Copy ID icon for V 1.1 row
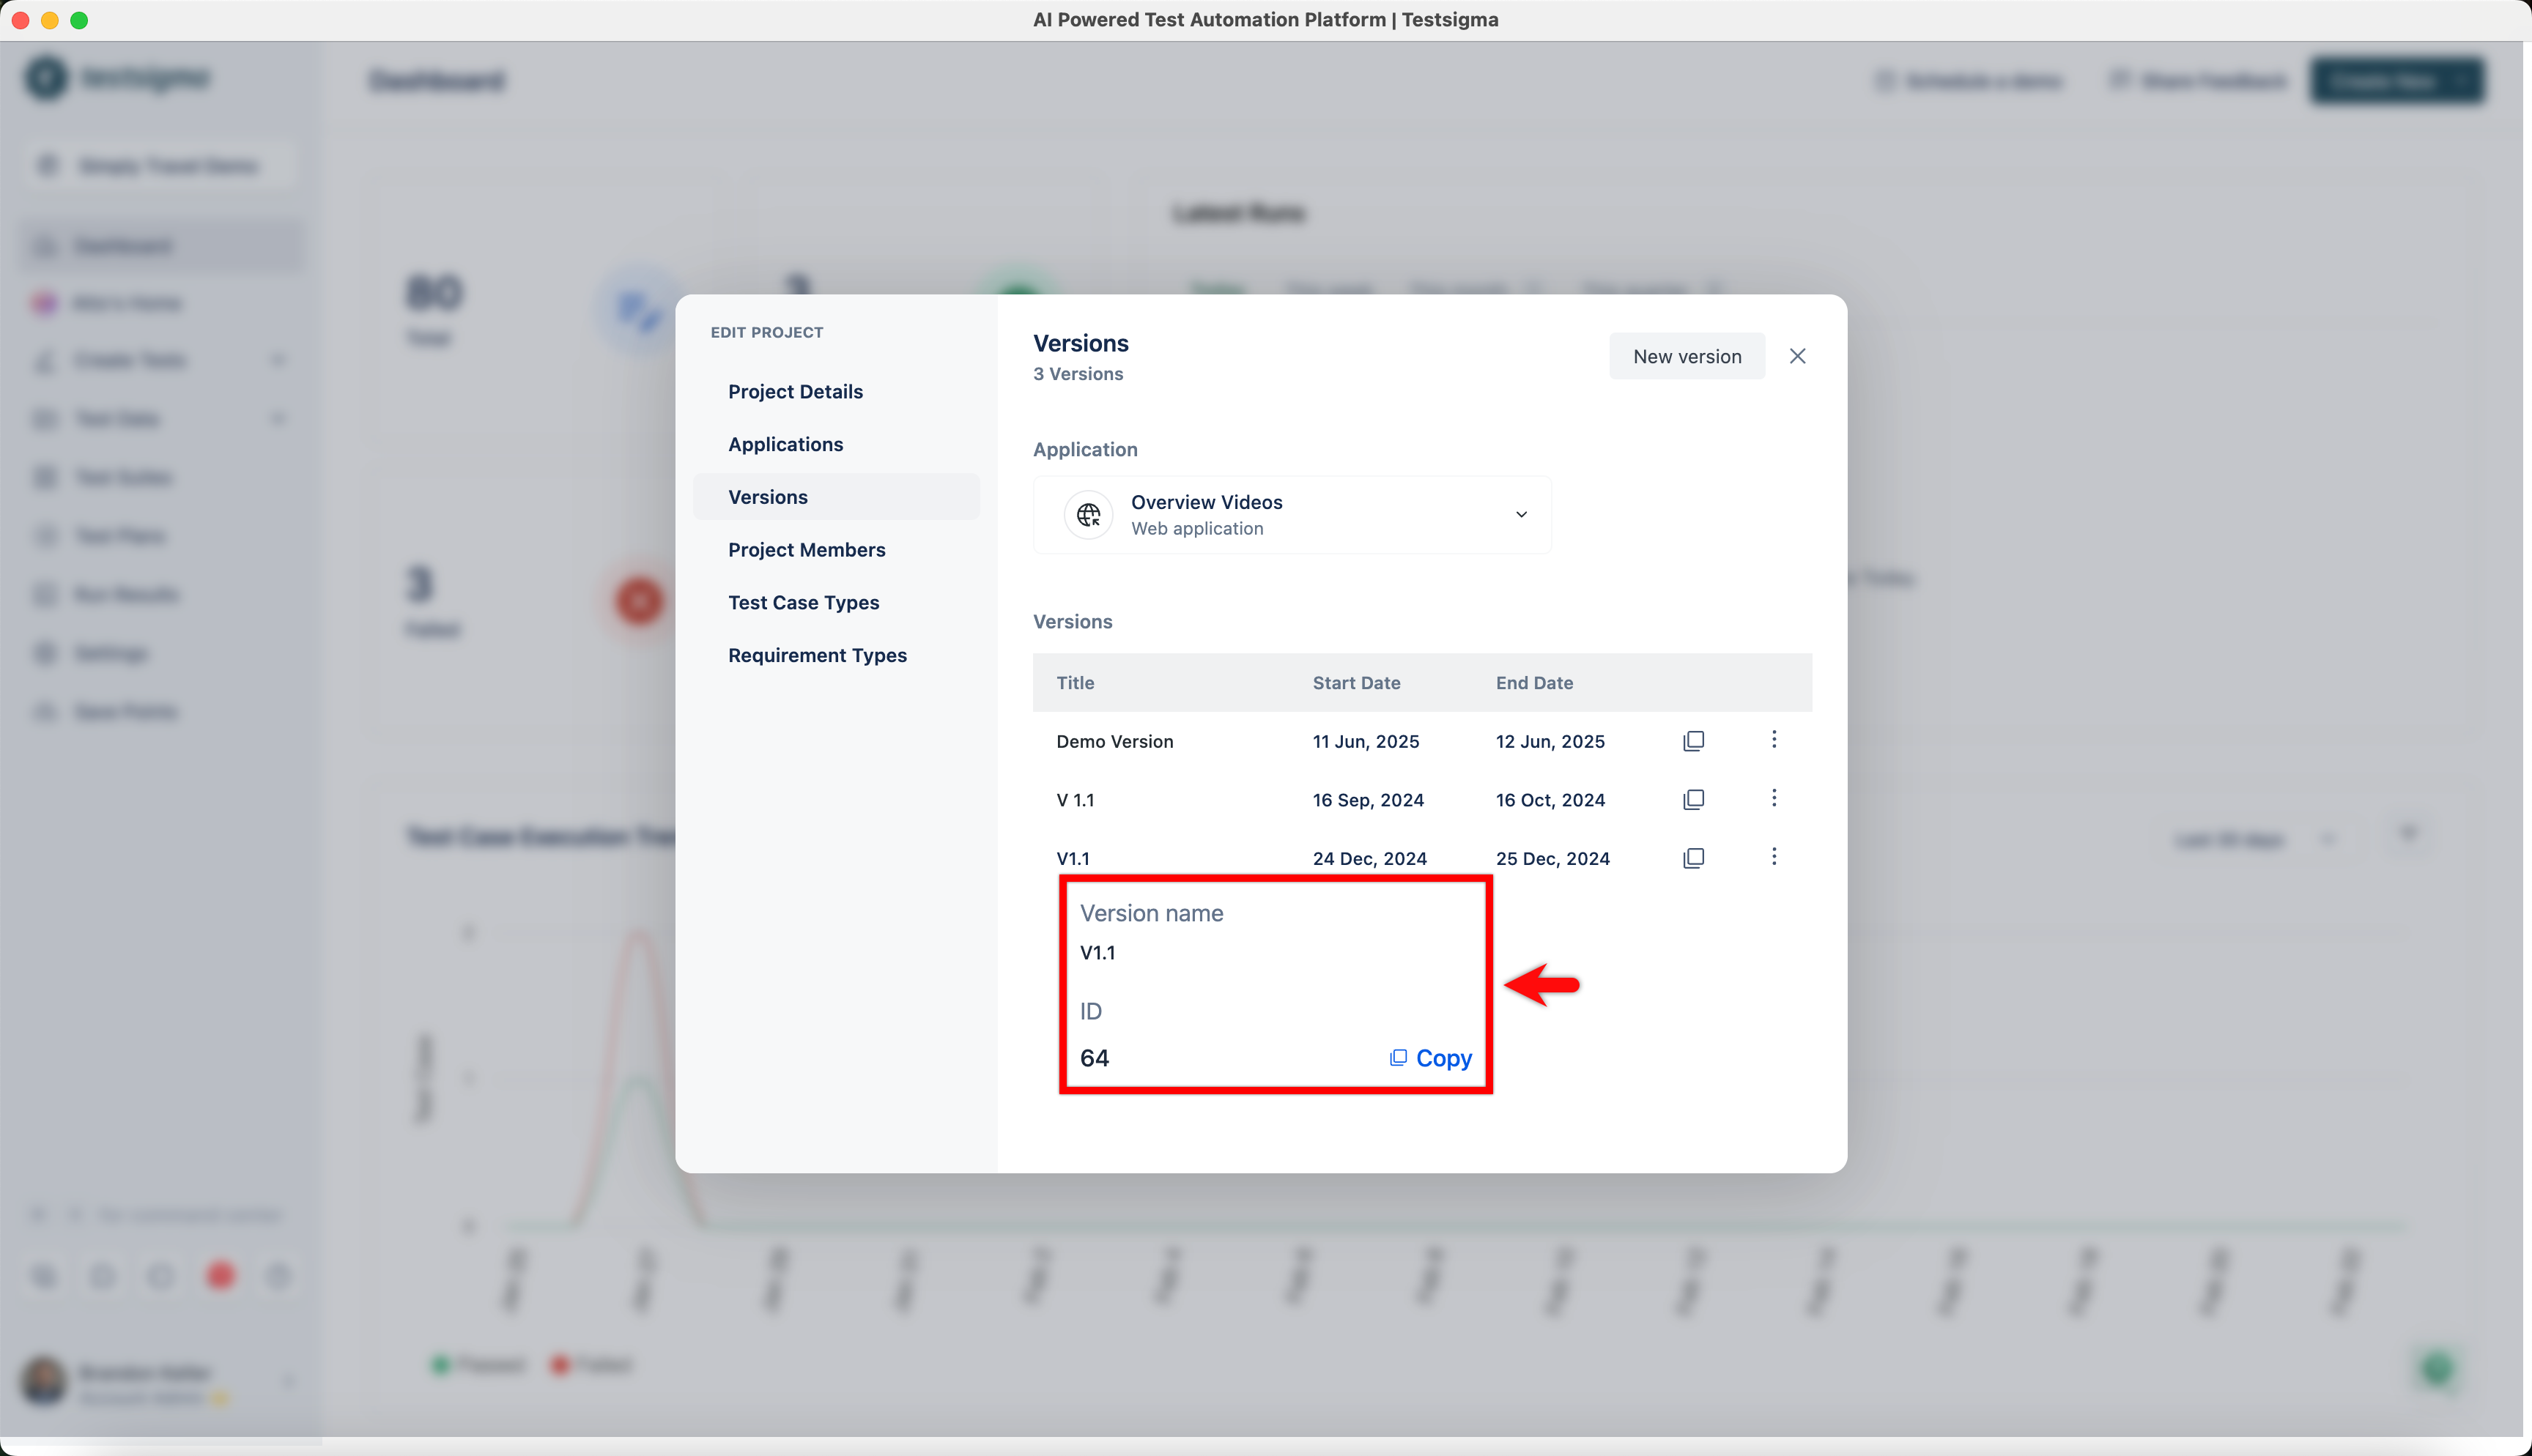 click(x=1693, y=799)
